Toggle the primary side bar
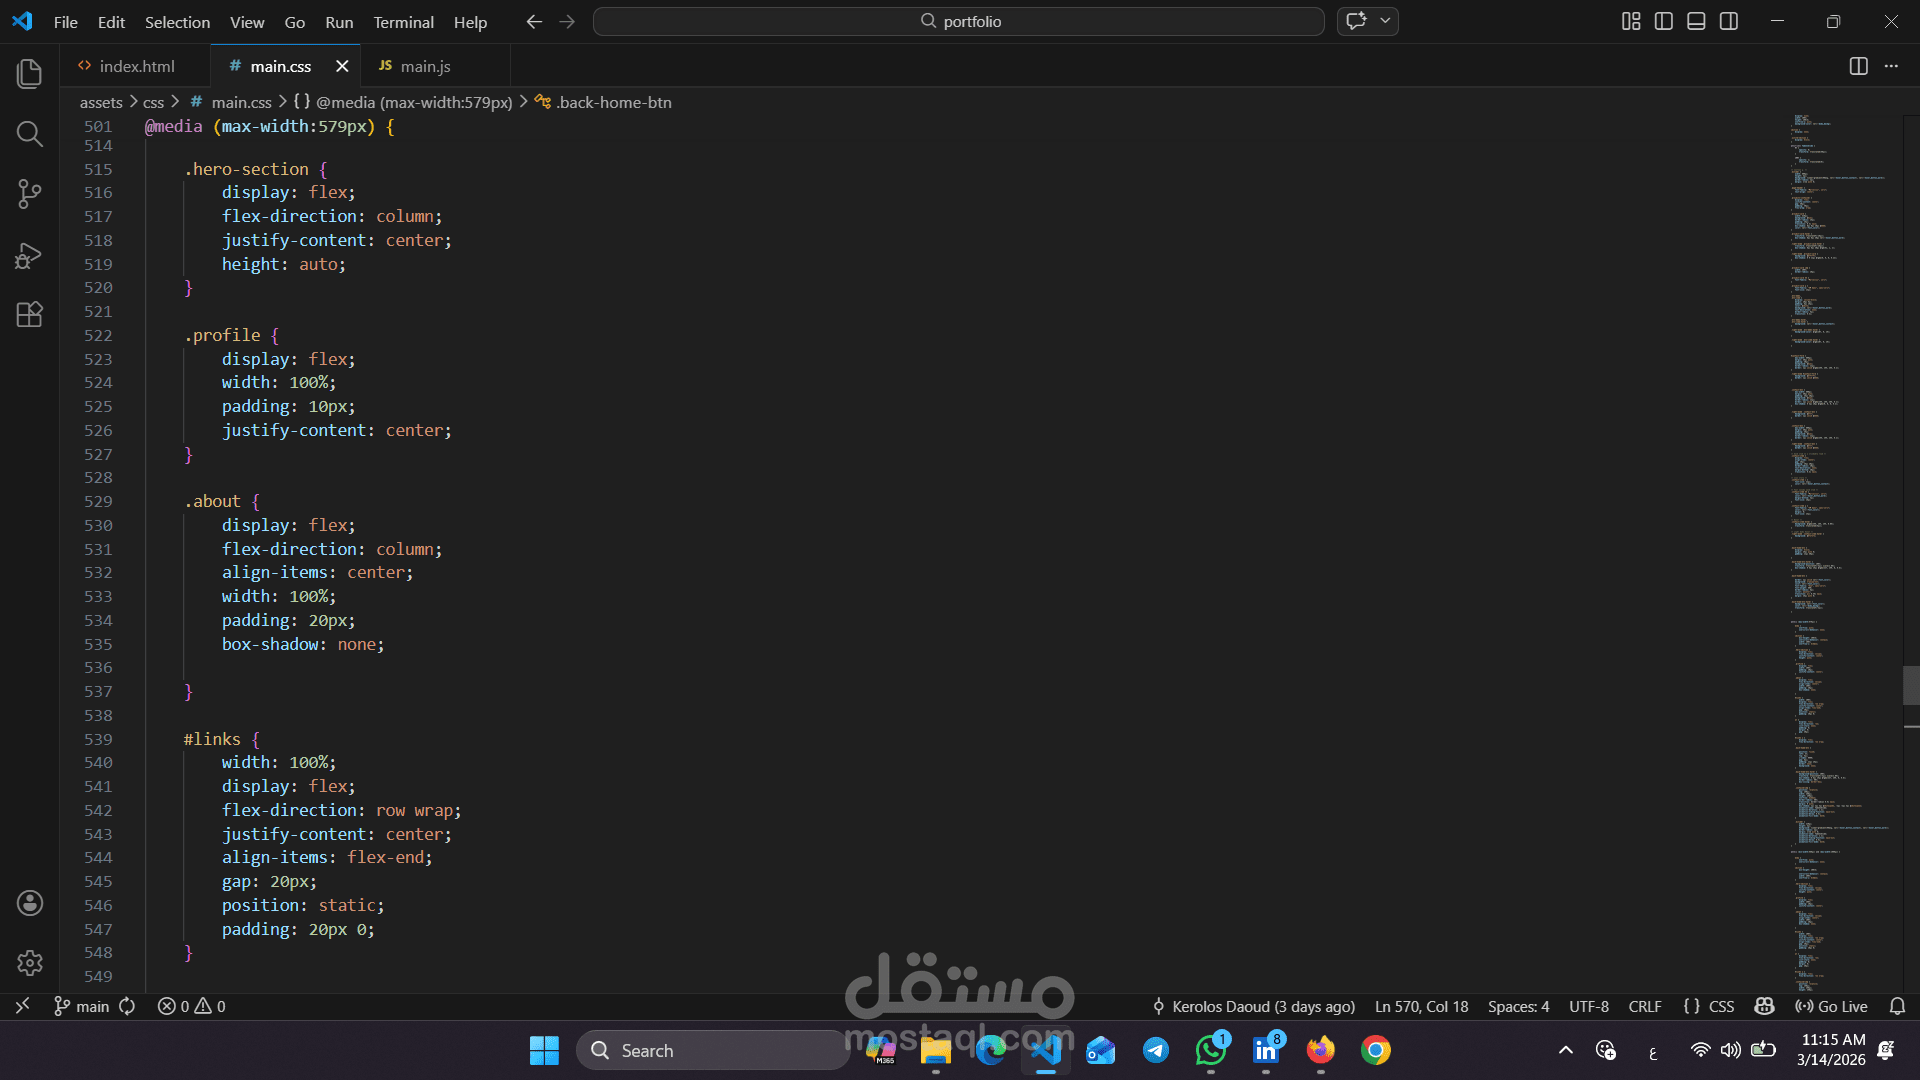Screen dimensions: 1920x1080 1664,21
